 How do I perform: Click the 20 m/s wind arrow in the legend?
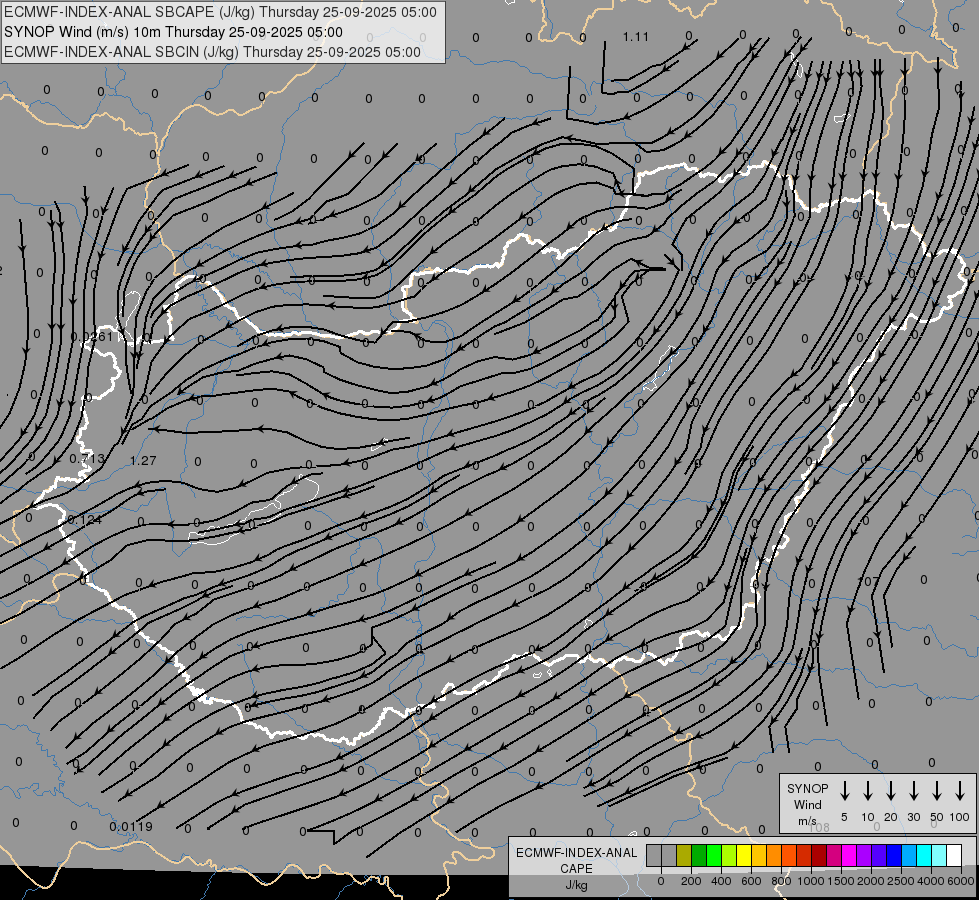coord(891,791)
